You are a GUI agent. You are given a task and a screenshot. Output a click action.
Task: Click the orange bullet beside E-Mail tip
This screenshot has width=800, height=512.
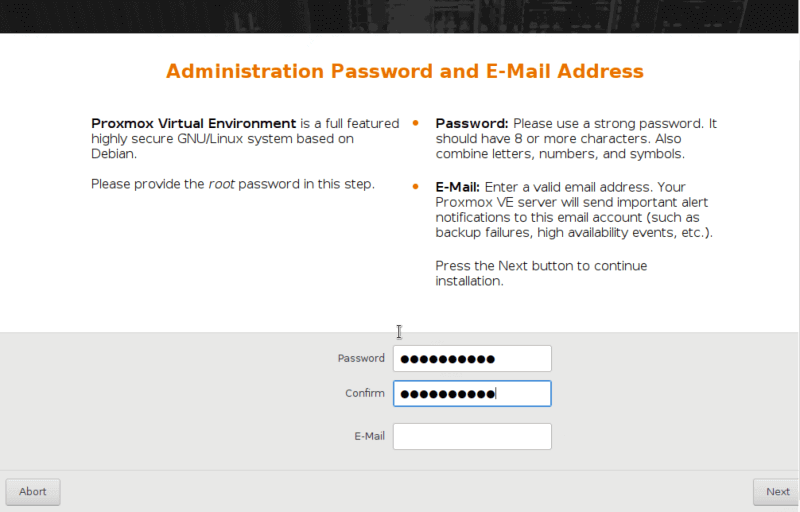click(x=416, y=186)
